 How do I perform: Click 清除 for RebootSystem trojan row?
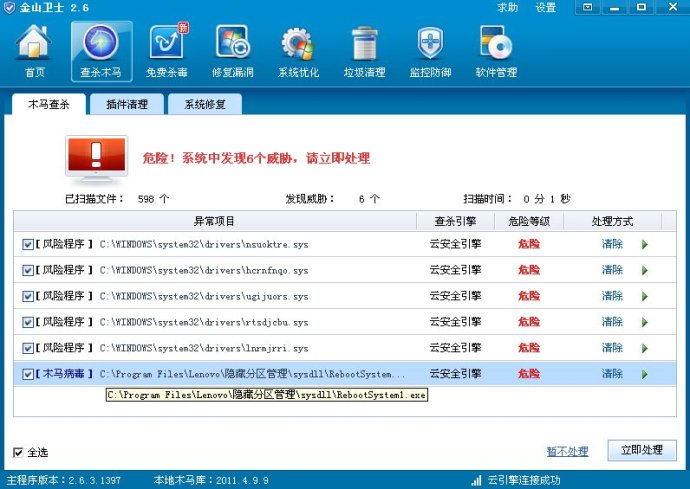[x=612, y=374]
